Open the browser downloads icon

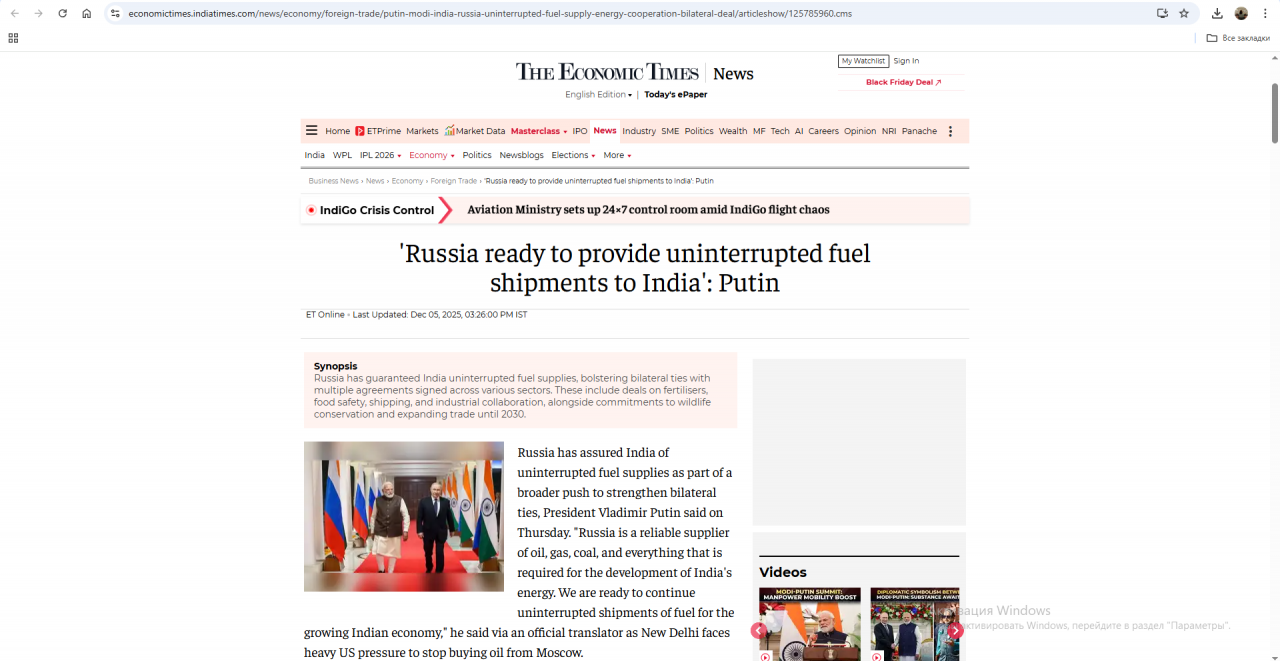click(x=1217, y=13)
